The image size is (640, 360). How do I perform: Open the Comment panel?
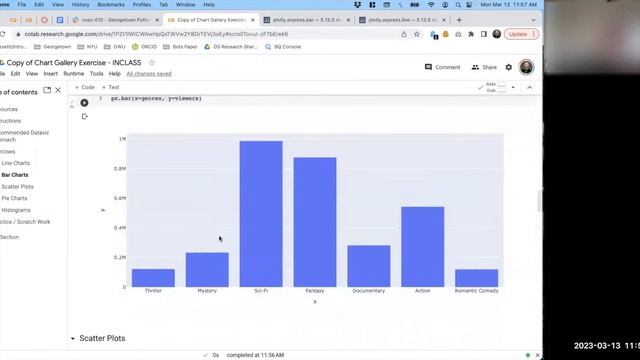442,67
